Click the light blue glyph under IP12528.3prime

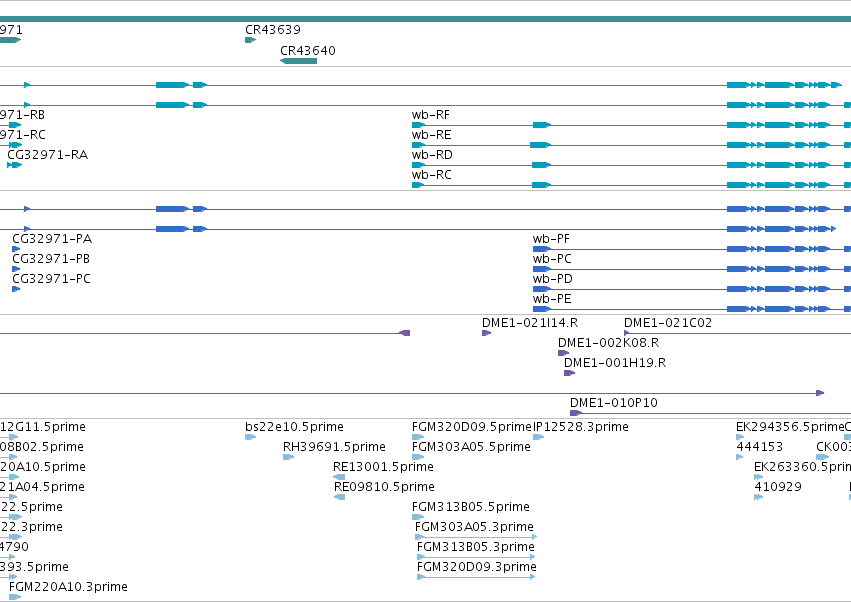pyautogui.click(x=538, y=437)
